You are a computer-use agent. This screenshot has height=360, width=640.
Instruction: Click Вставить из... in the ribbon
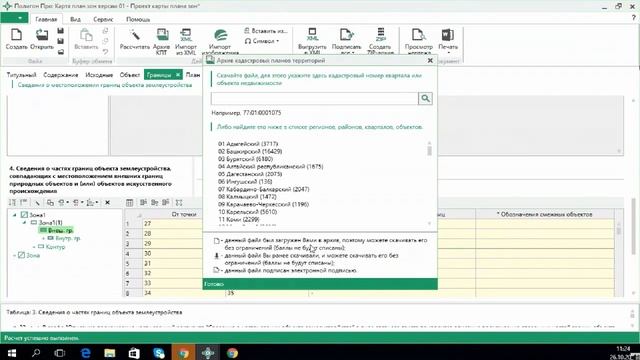point(266,31)
